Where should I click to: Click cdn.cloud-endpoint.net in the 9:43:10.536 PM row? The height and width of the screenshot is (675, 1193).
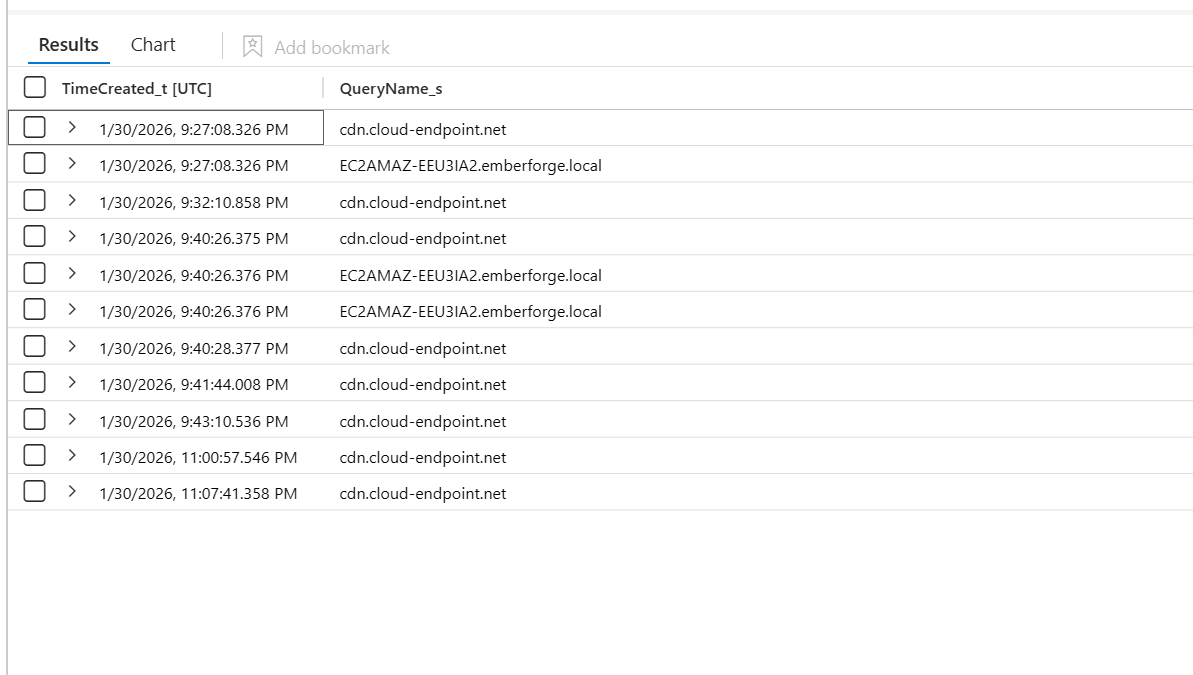tap(423, 421)
